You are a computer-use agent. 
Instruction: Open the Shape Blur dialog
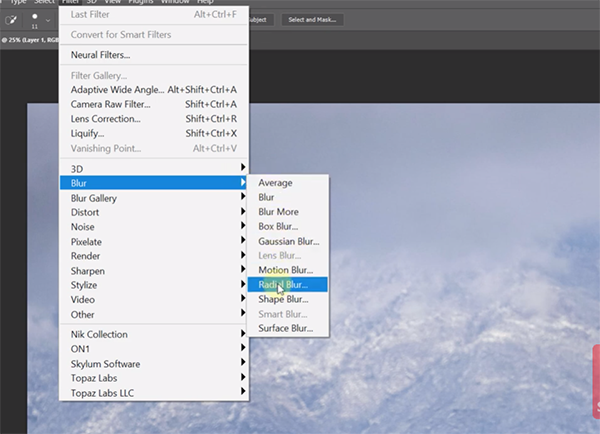point(288,299)
